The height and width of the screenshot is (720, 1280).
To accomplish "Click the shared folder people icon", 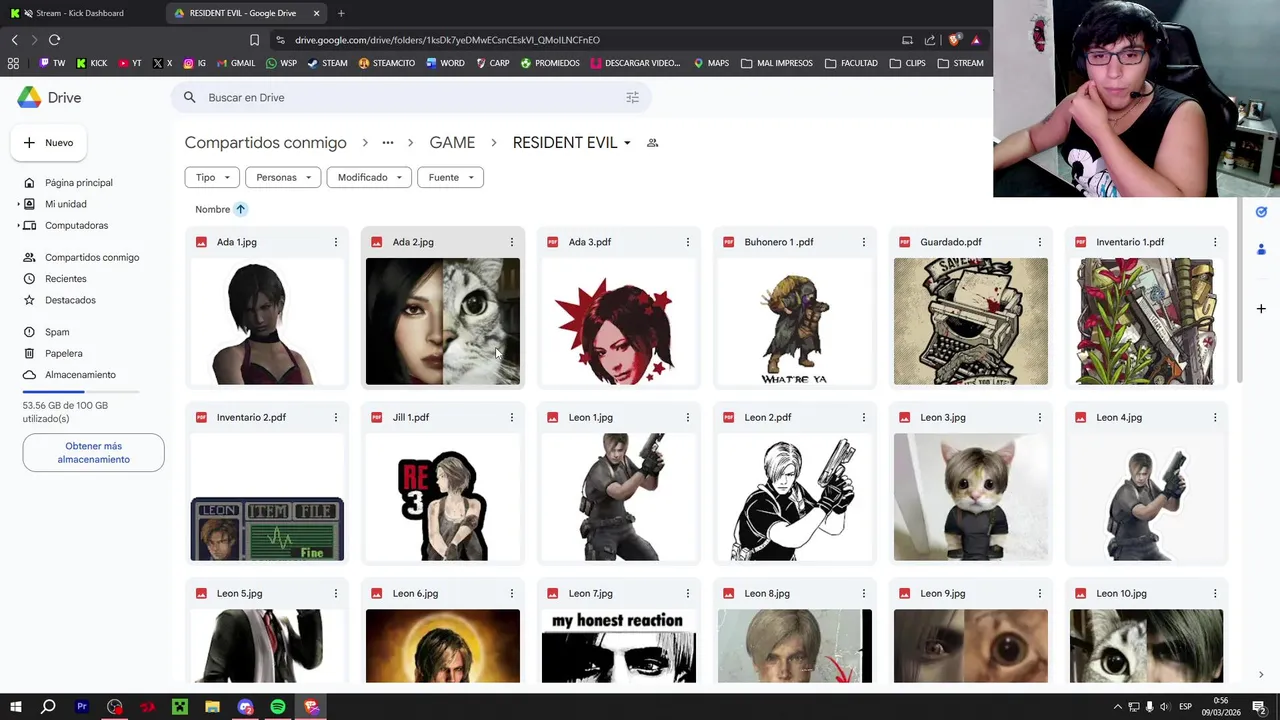I will [x=653, y=143].
